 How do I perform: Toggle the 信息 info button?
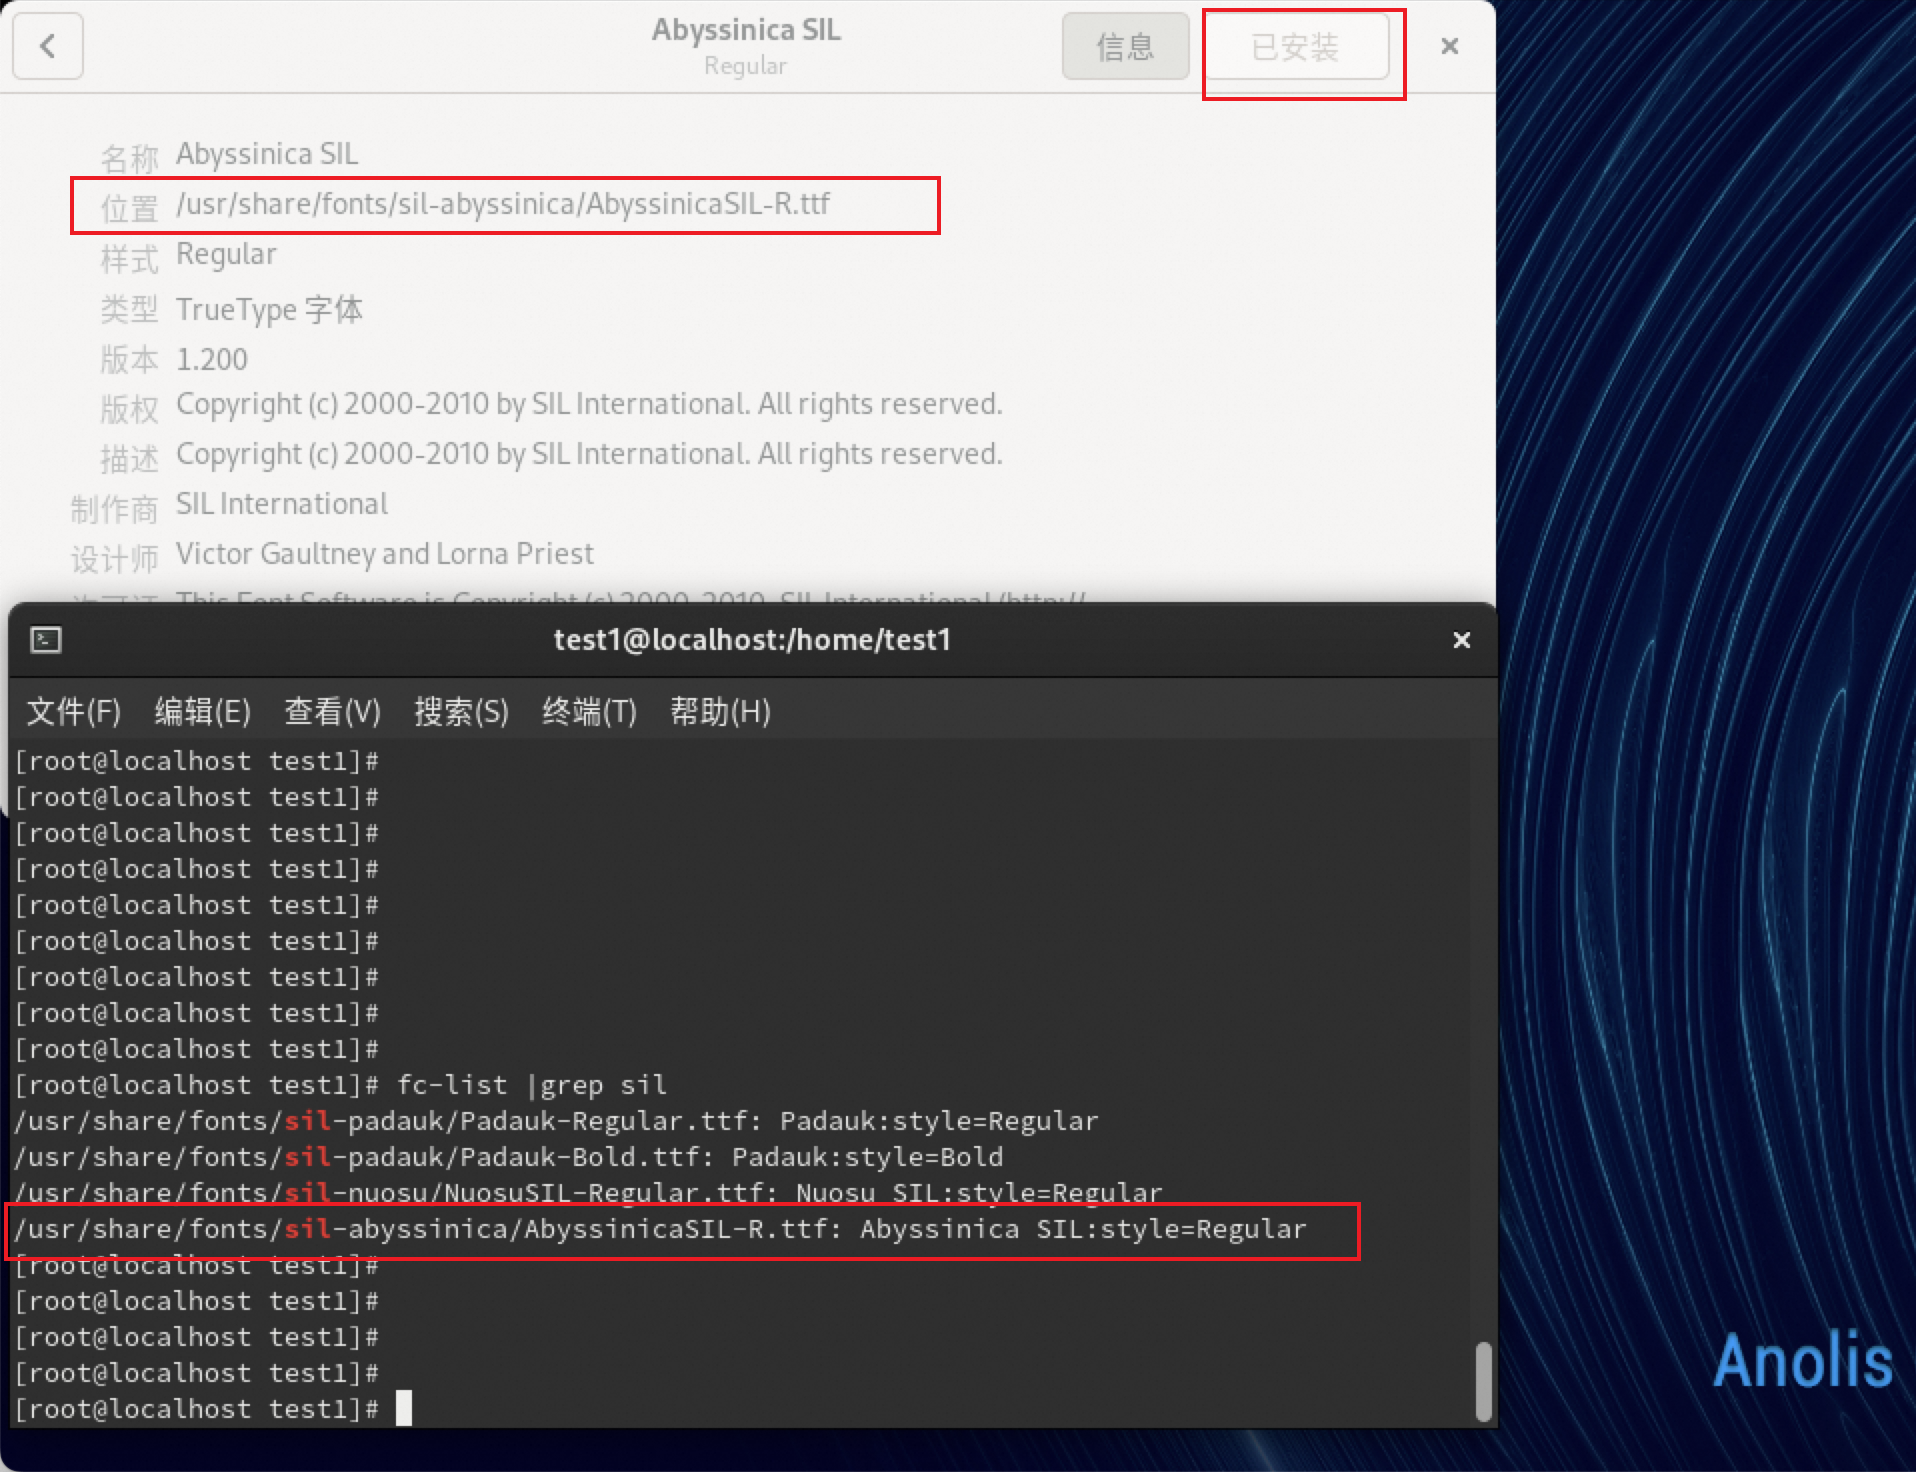(1125, 46)
